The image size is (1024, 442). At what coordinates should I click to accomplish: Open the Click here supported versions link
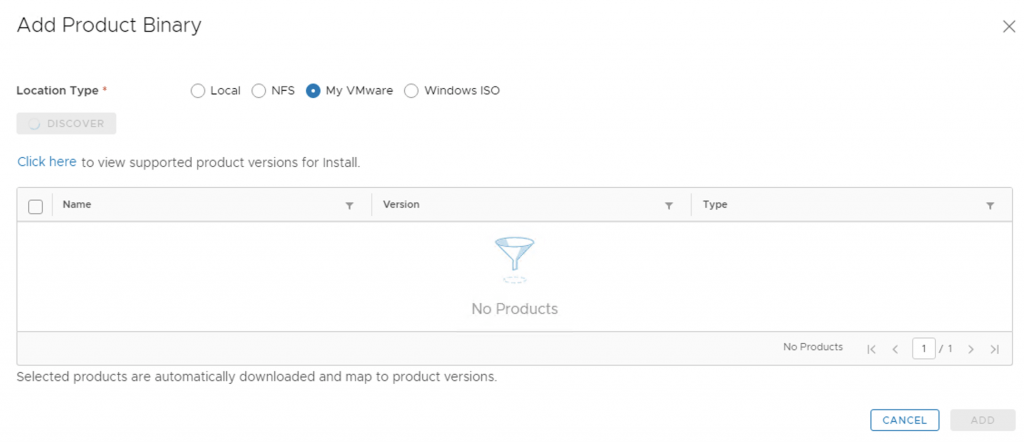click(x=47, y=162)
